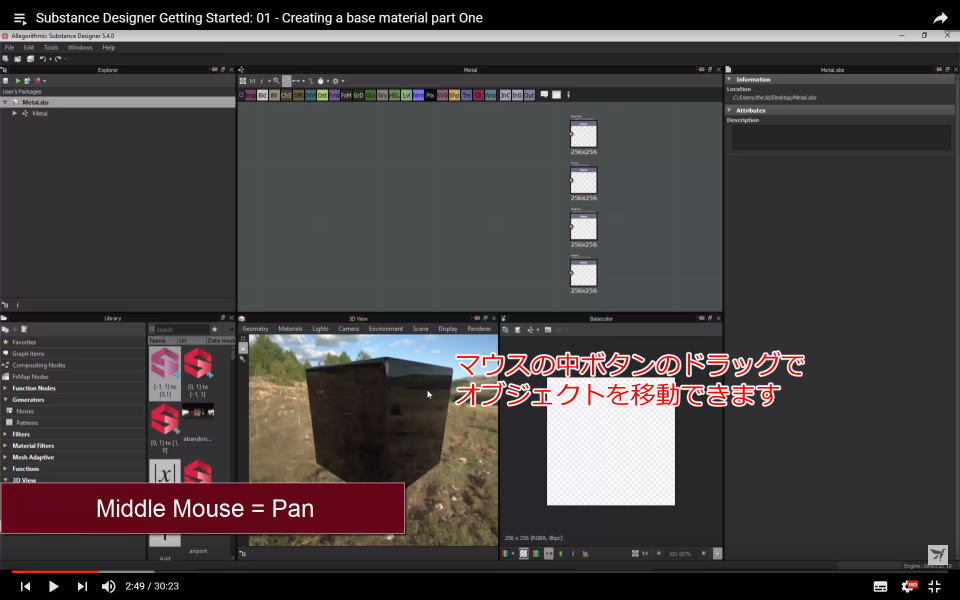
Task: Select Noises under Generators
Action: pyautogui.click(x=25, y=411)
